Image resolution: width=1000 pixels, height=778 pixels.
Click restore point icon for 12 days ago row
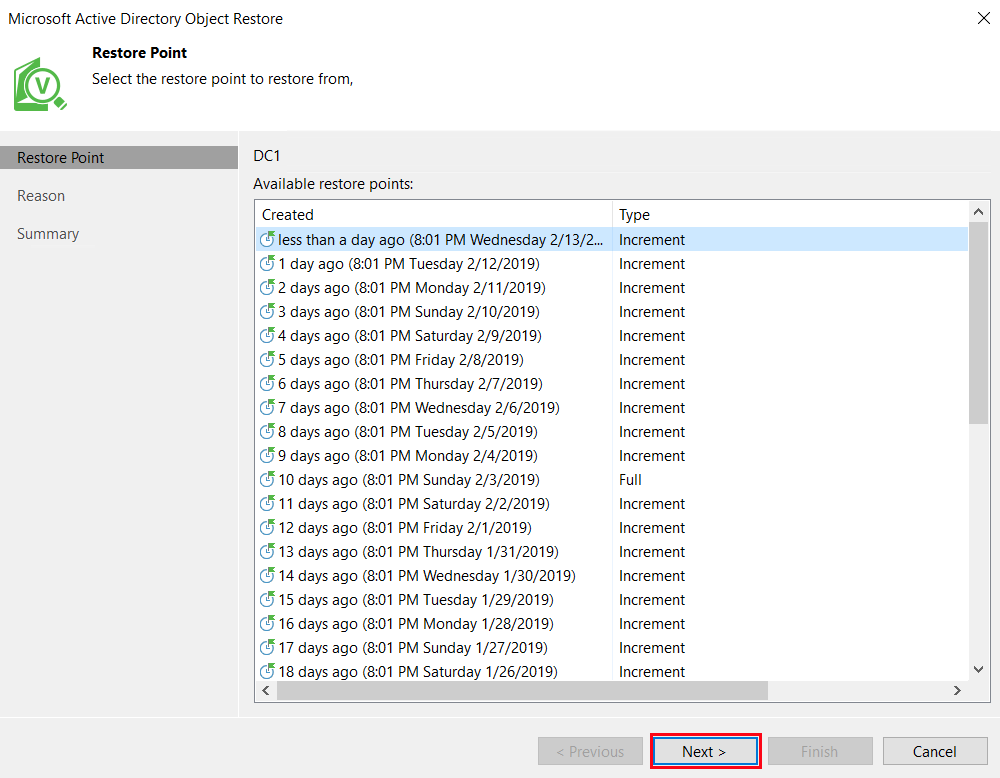pos(267,527)
